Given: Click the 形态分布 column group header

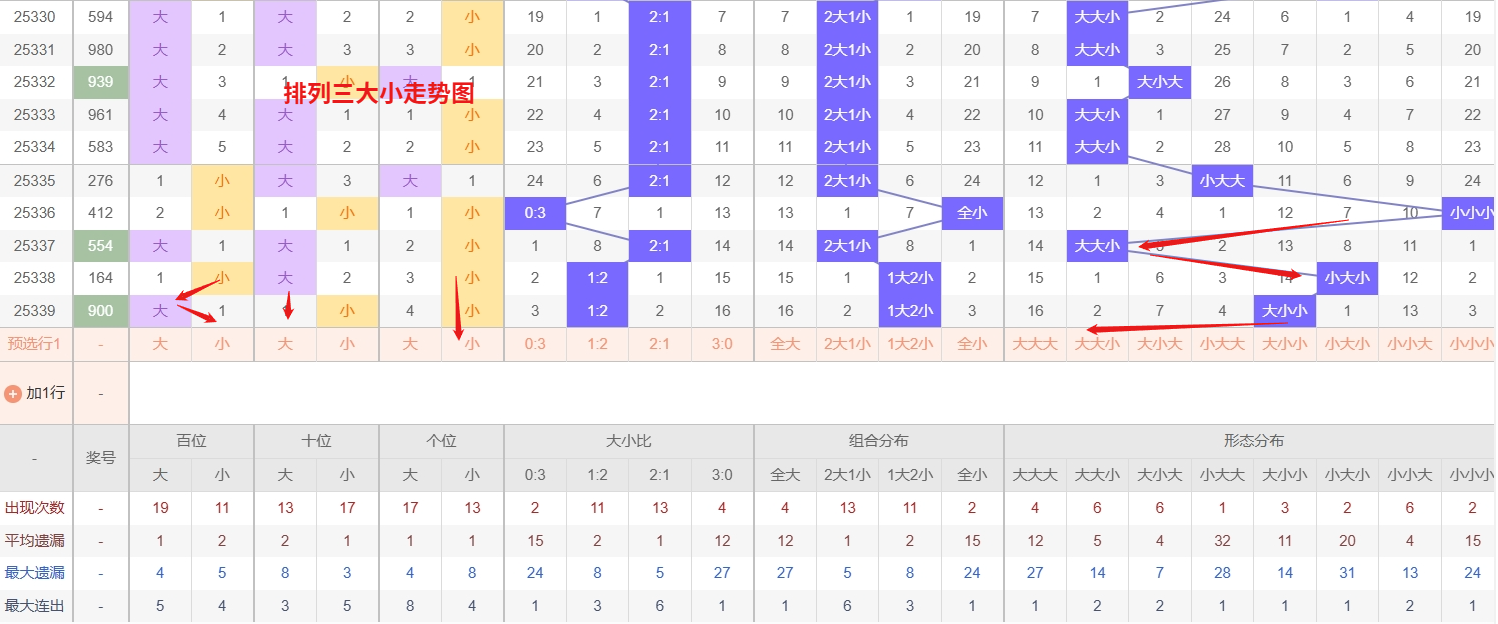Looking at the screenshot, I should pyautogui.click(x=1254, y=441).
